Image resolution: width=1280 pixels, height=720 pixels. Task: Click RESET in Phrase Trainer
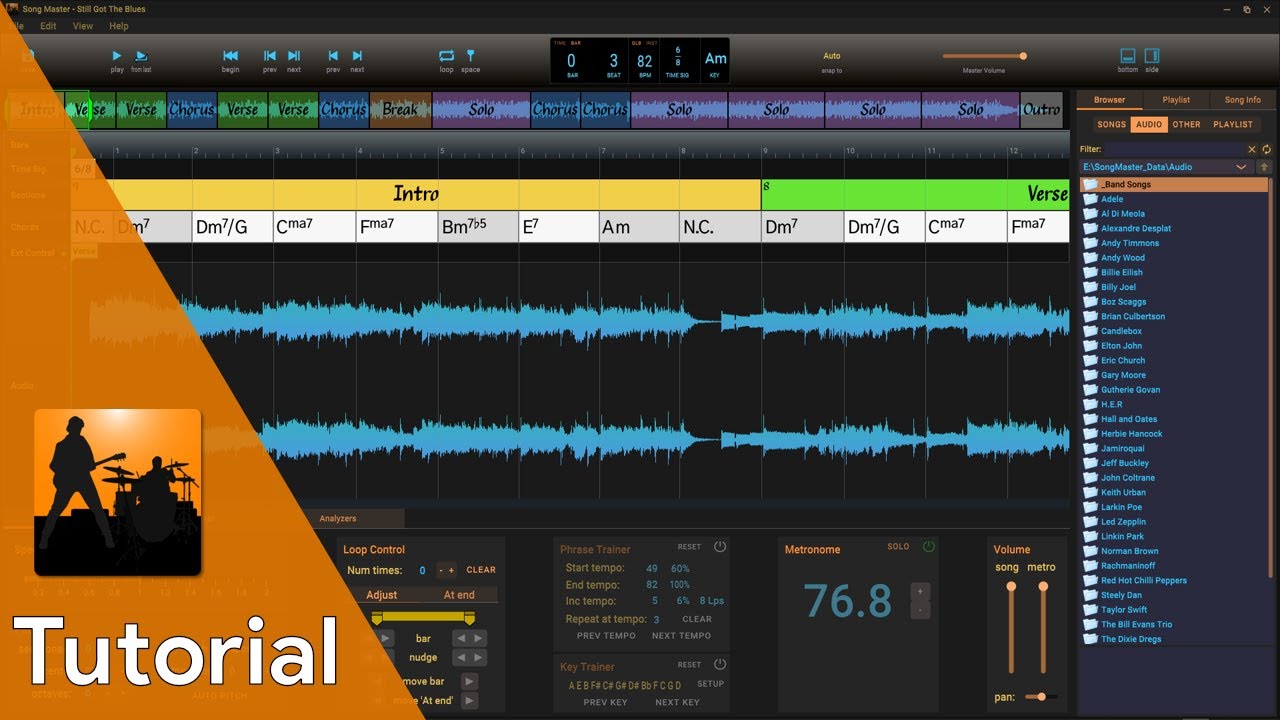[x=689, y=547]
